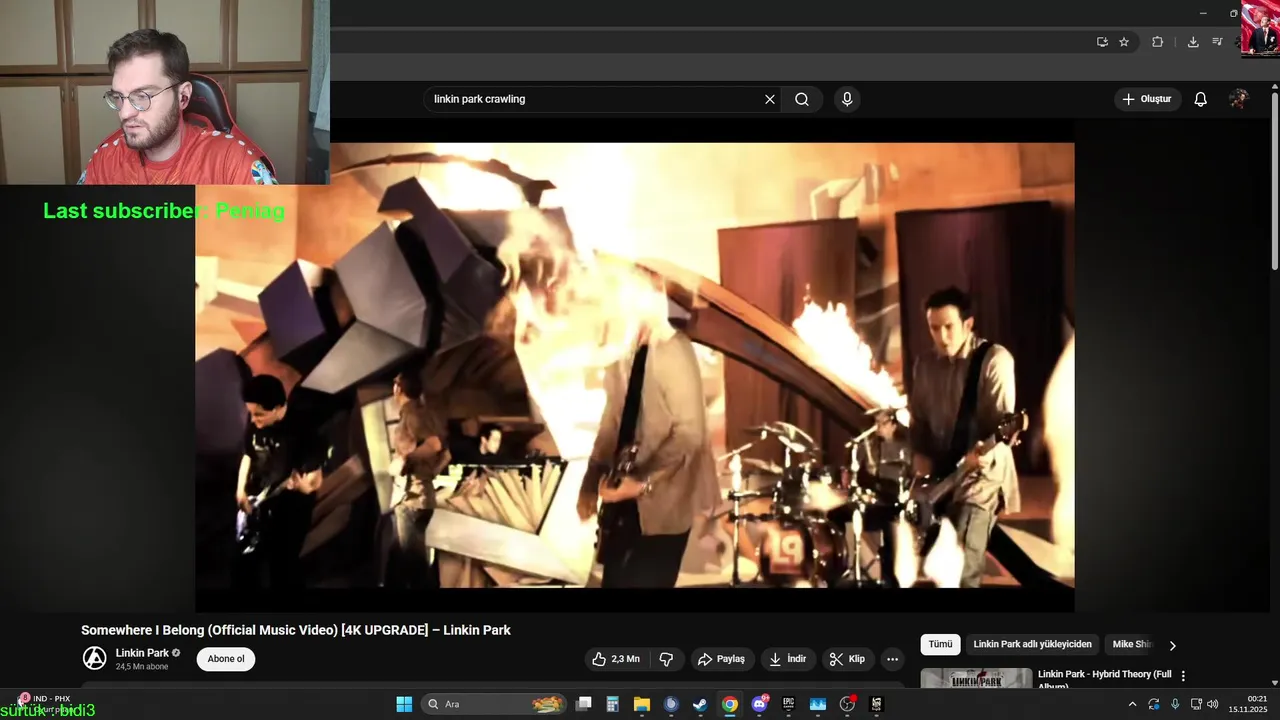Open YouTube notifications bell
Image resolution: width=1280 pixels, height=720 pixels.
tap(1201, 99)
